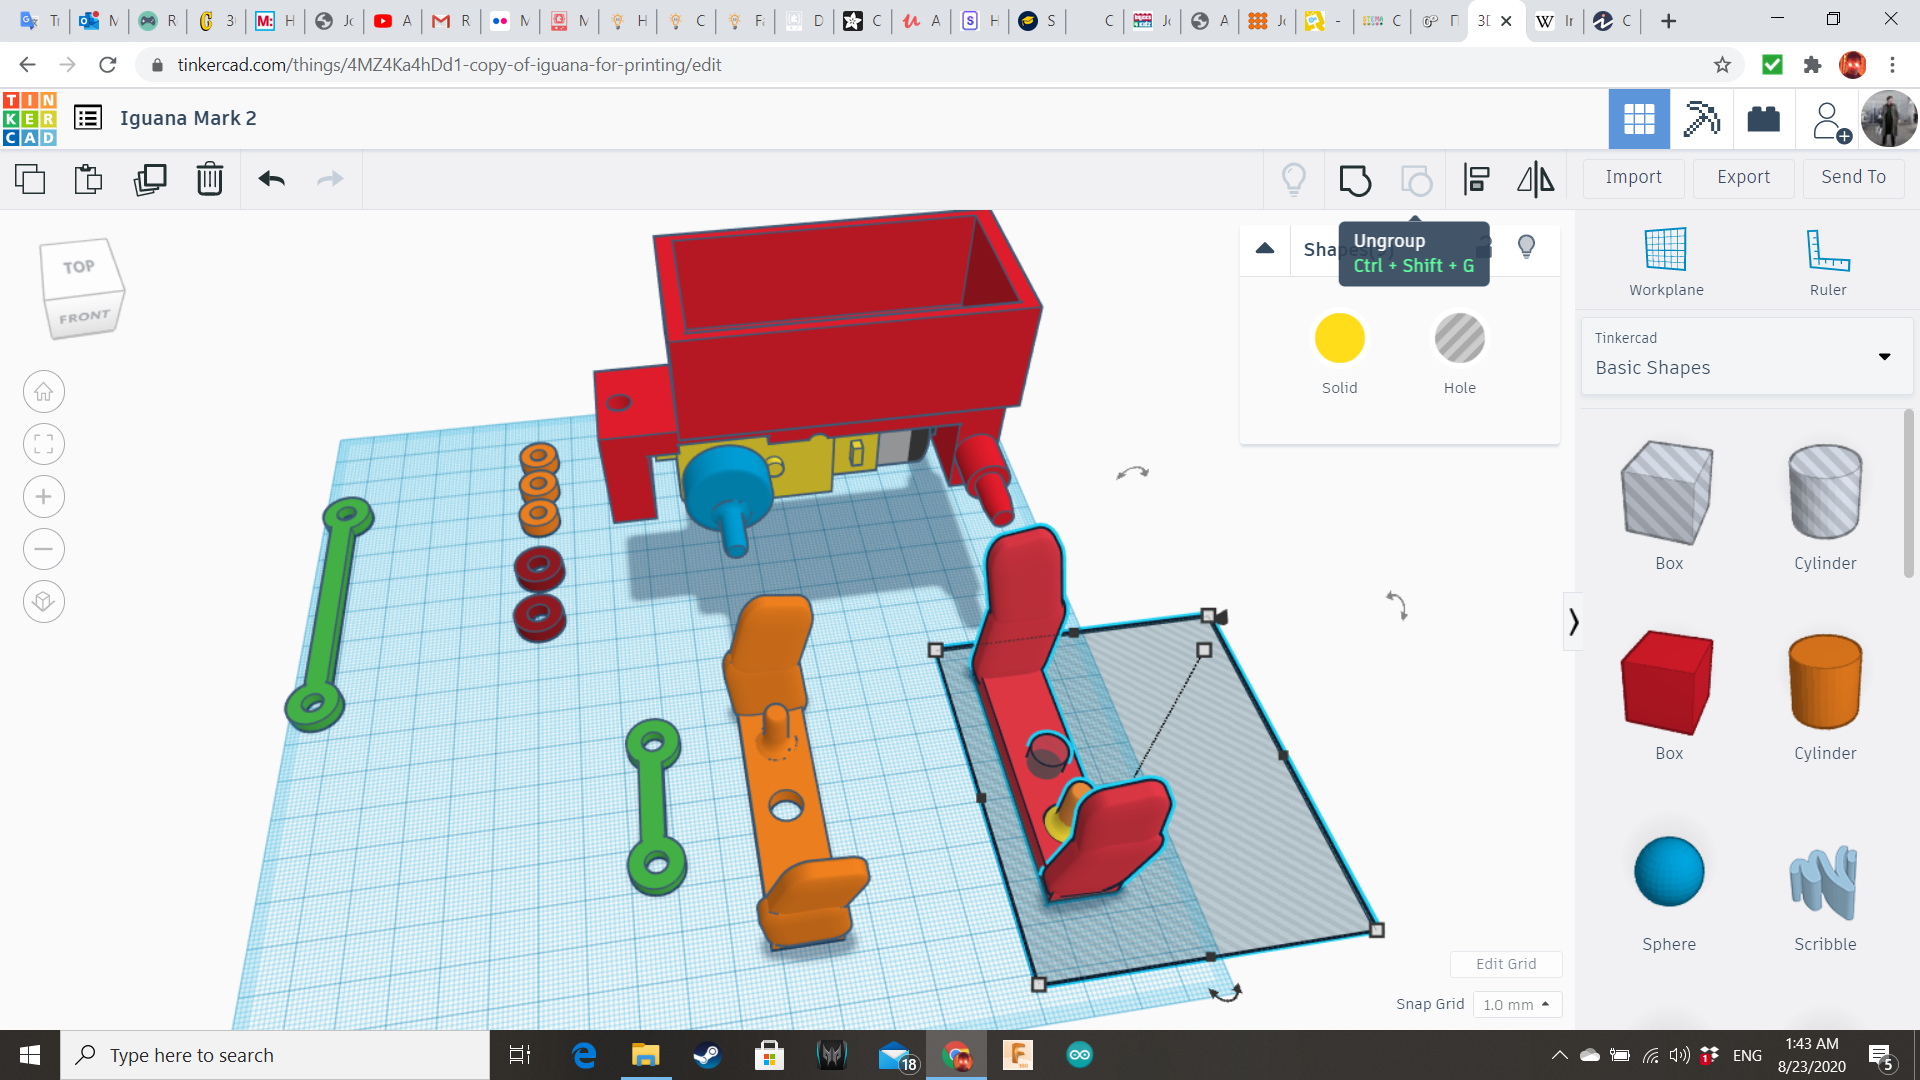The width and height of the screenshot is (1920, 1080).
Task: Click the Duplicate and repeat icon
Action: [150, 179]
